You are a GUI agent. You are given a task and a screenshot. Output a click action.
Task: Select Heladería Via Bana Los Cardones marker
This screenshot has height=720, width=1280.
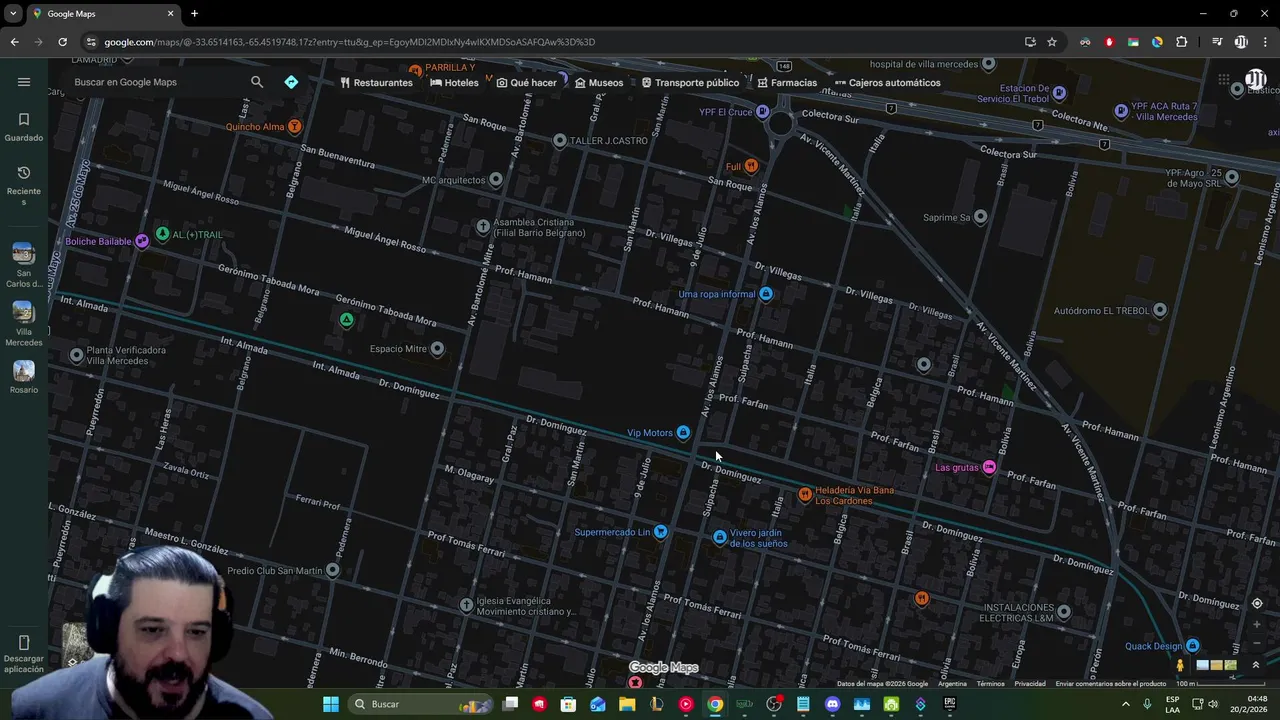(x=804, y=494)
